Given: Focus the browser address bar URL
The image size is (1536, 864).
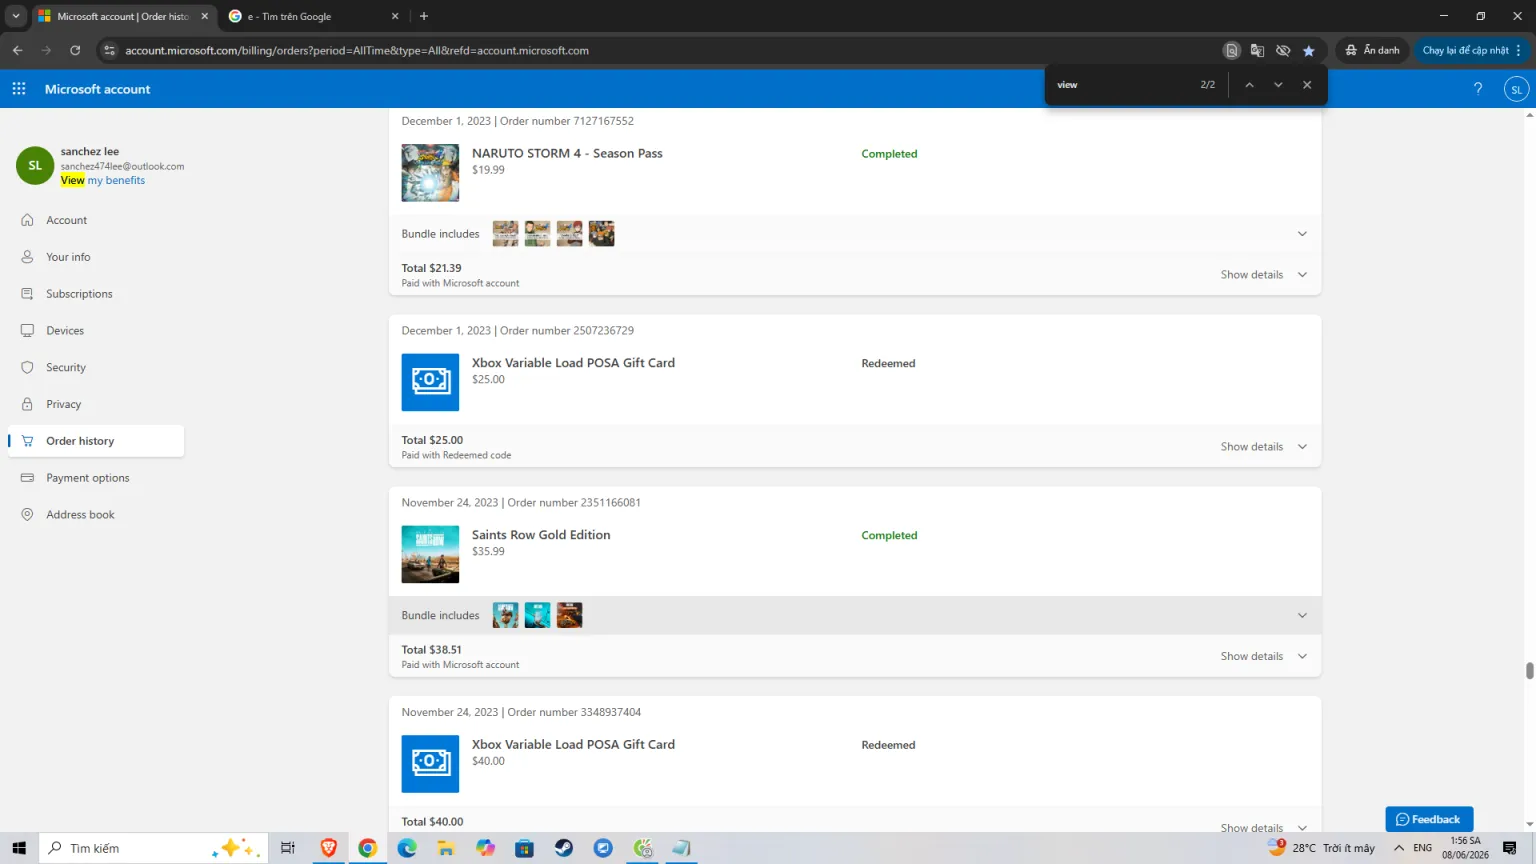Looking at the screenshot, I should tap(357, 51).
